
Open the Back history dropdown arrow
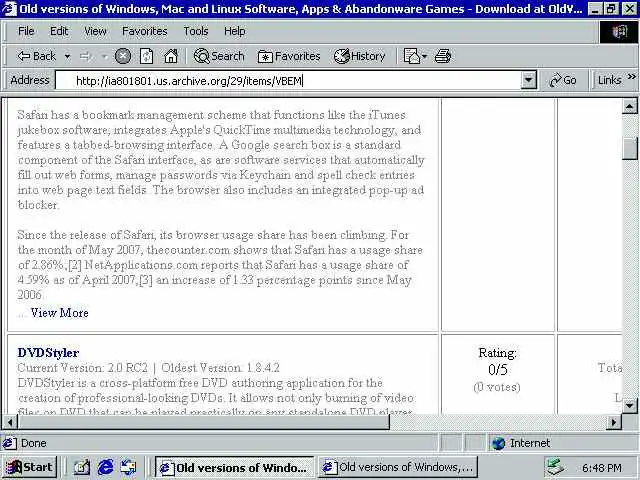coord(67,56)
